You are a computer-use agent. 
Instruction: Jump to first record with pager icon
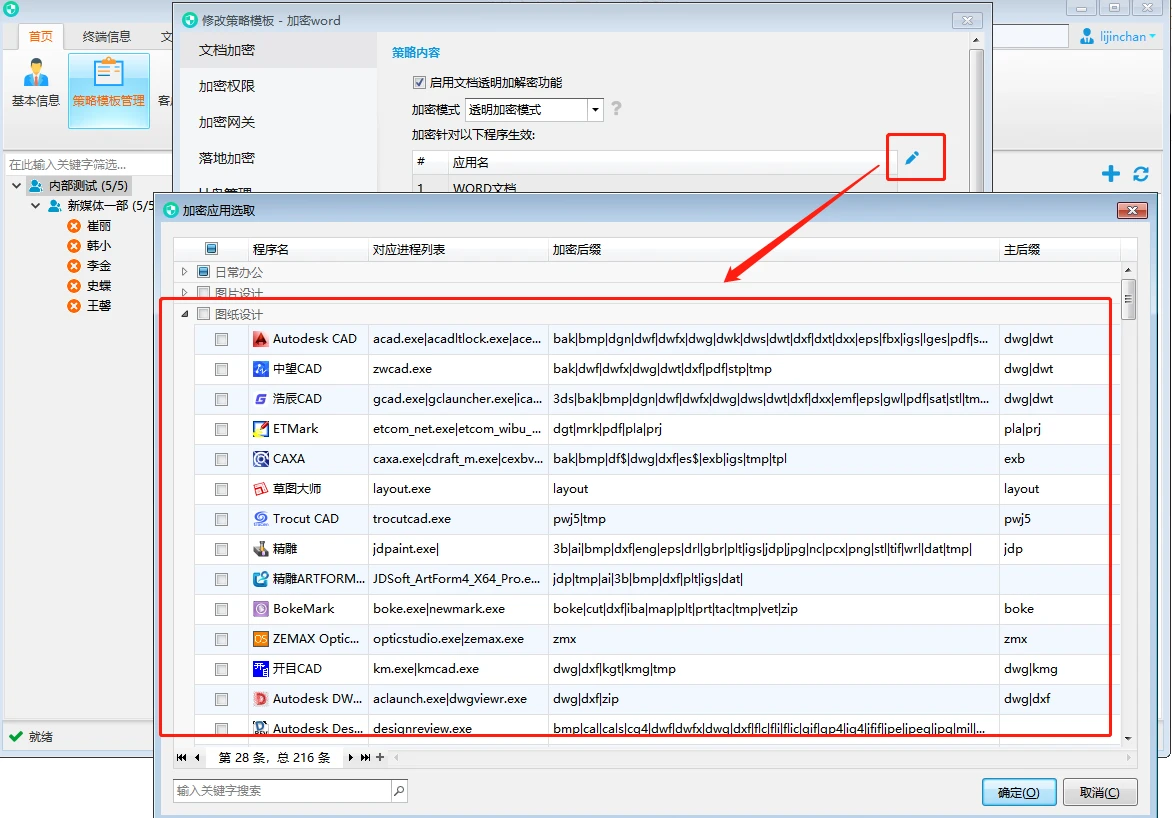(181, 757)
